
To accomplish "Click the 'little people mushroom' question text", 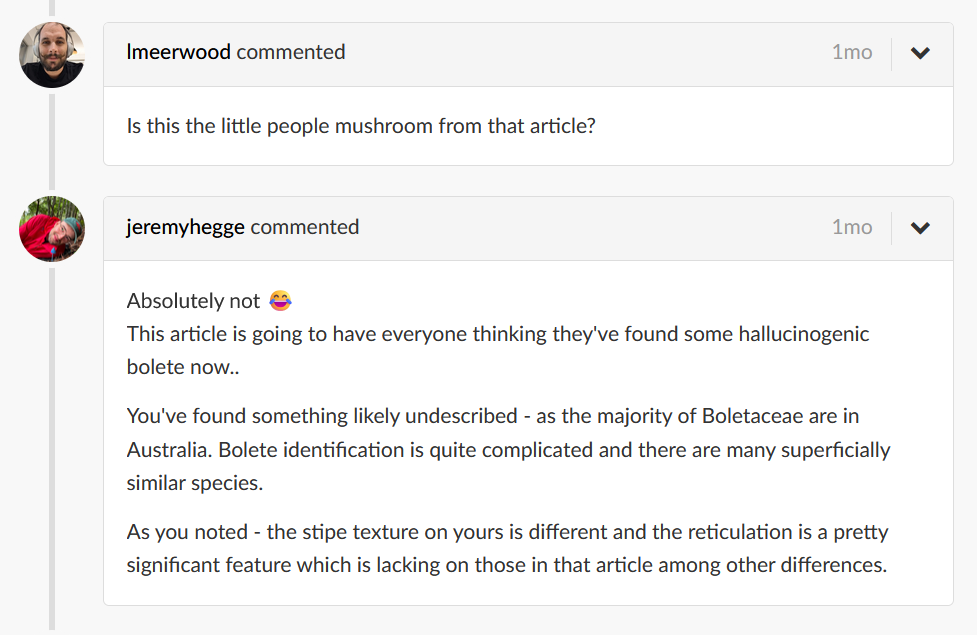I will tap(361, 127).
